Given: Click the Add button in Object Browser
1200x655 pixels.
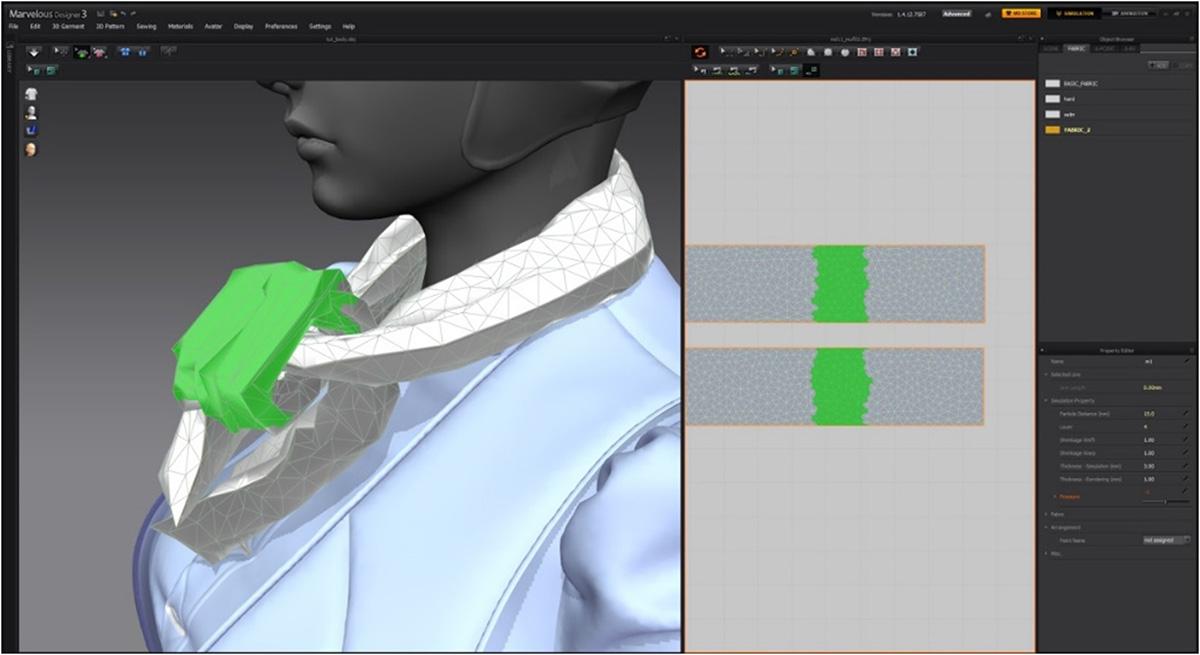Looking at the screenshot, I should (x=1159, y=64).
